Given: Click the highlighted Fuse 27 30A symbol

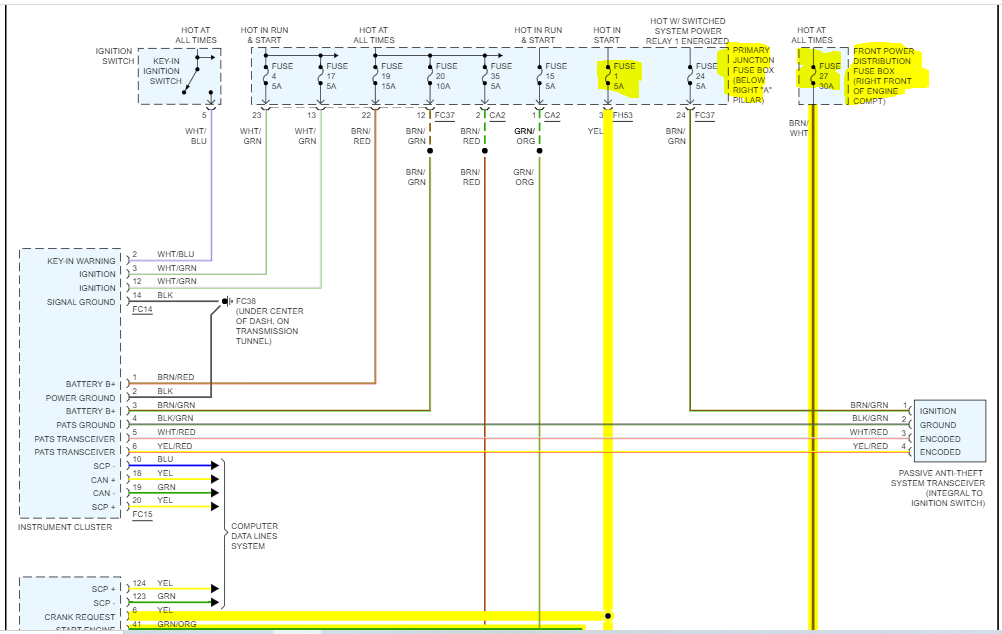Looking at the screenshot, I should pyautogui.click(x=813, y=77).
